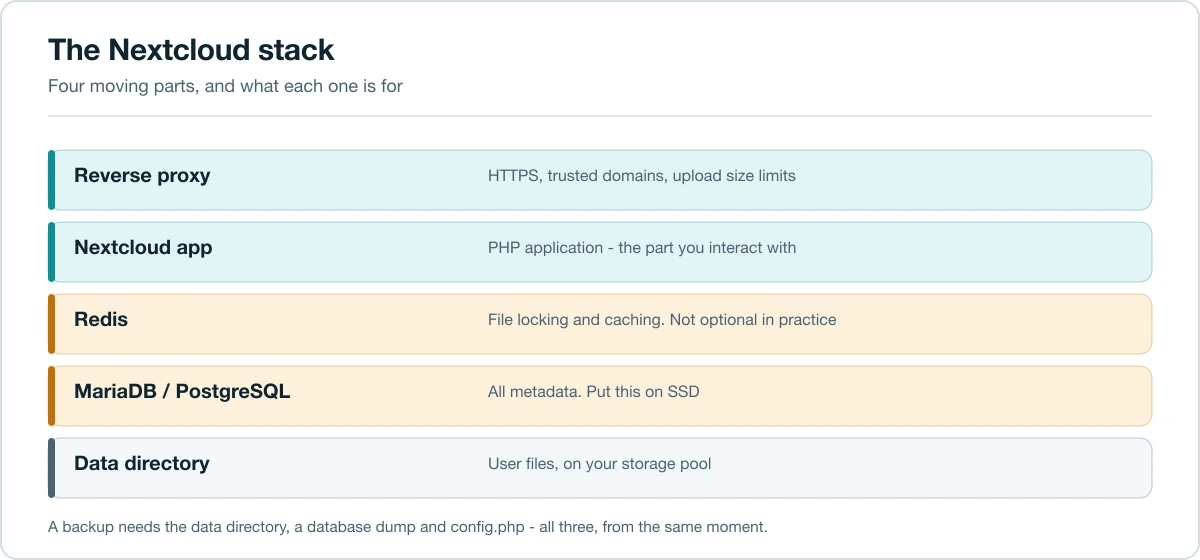Click "All metadata. Put this on SSD" text
1200x560 pixels.
594,392
